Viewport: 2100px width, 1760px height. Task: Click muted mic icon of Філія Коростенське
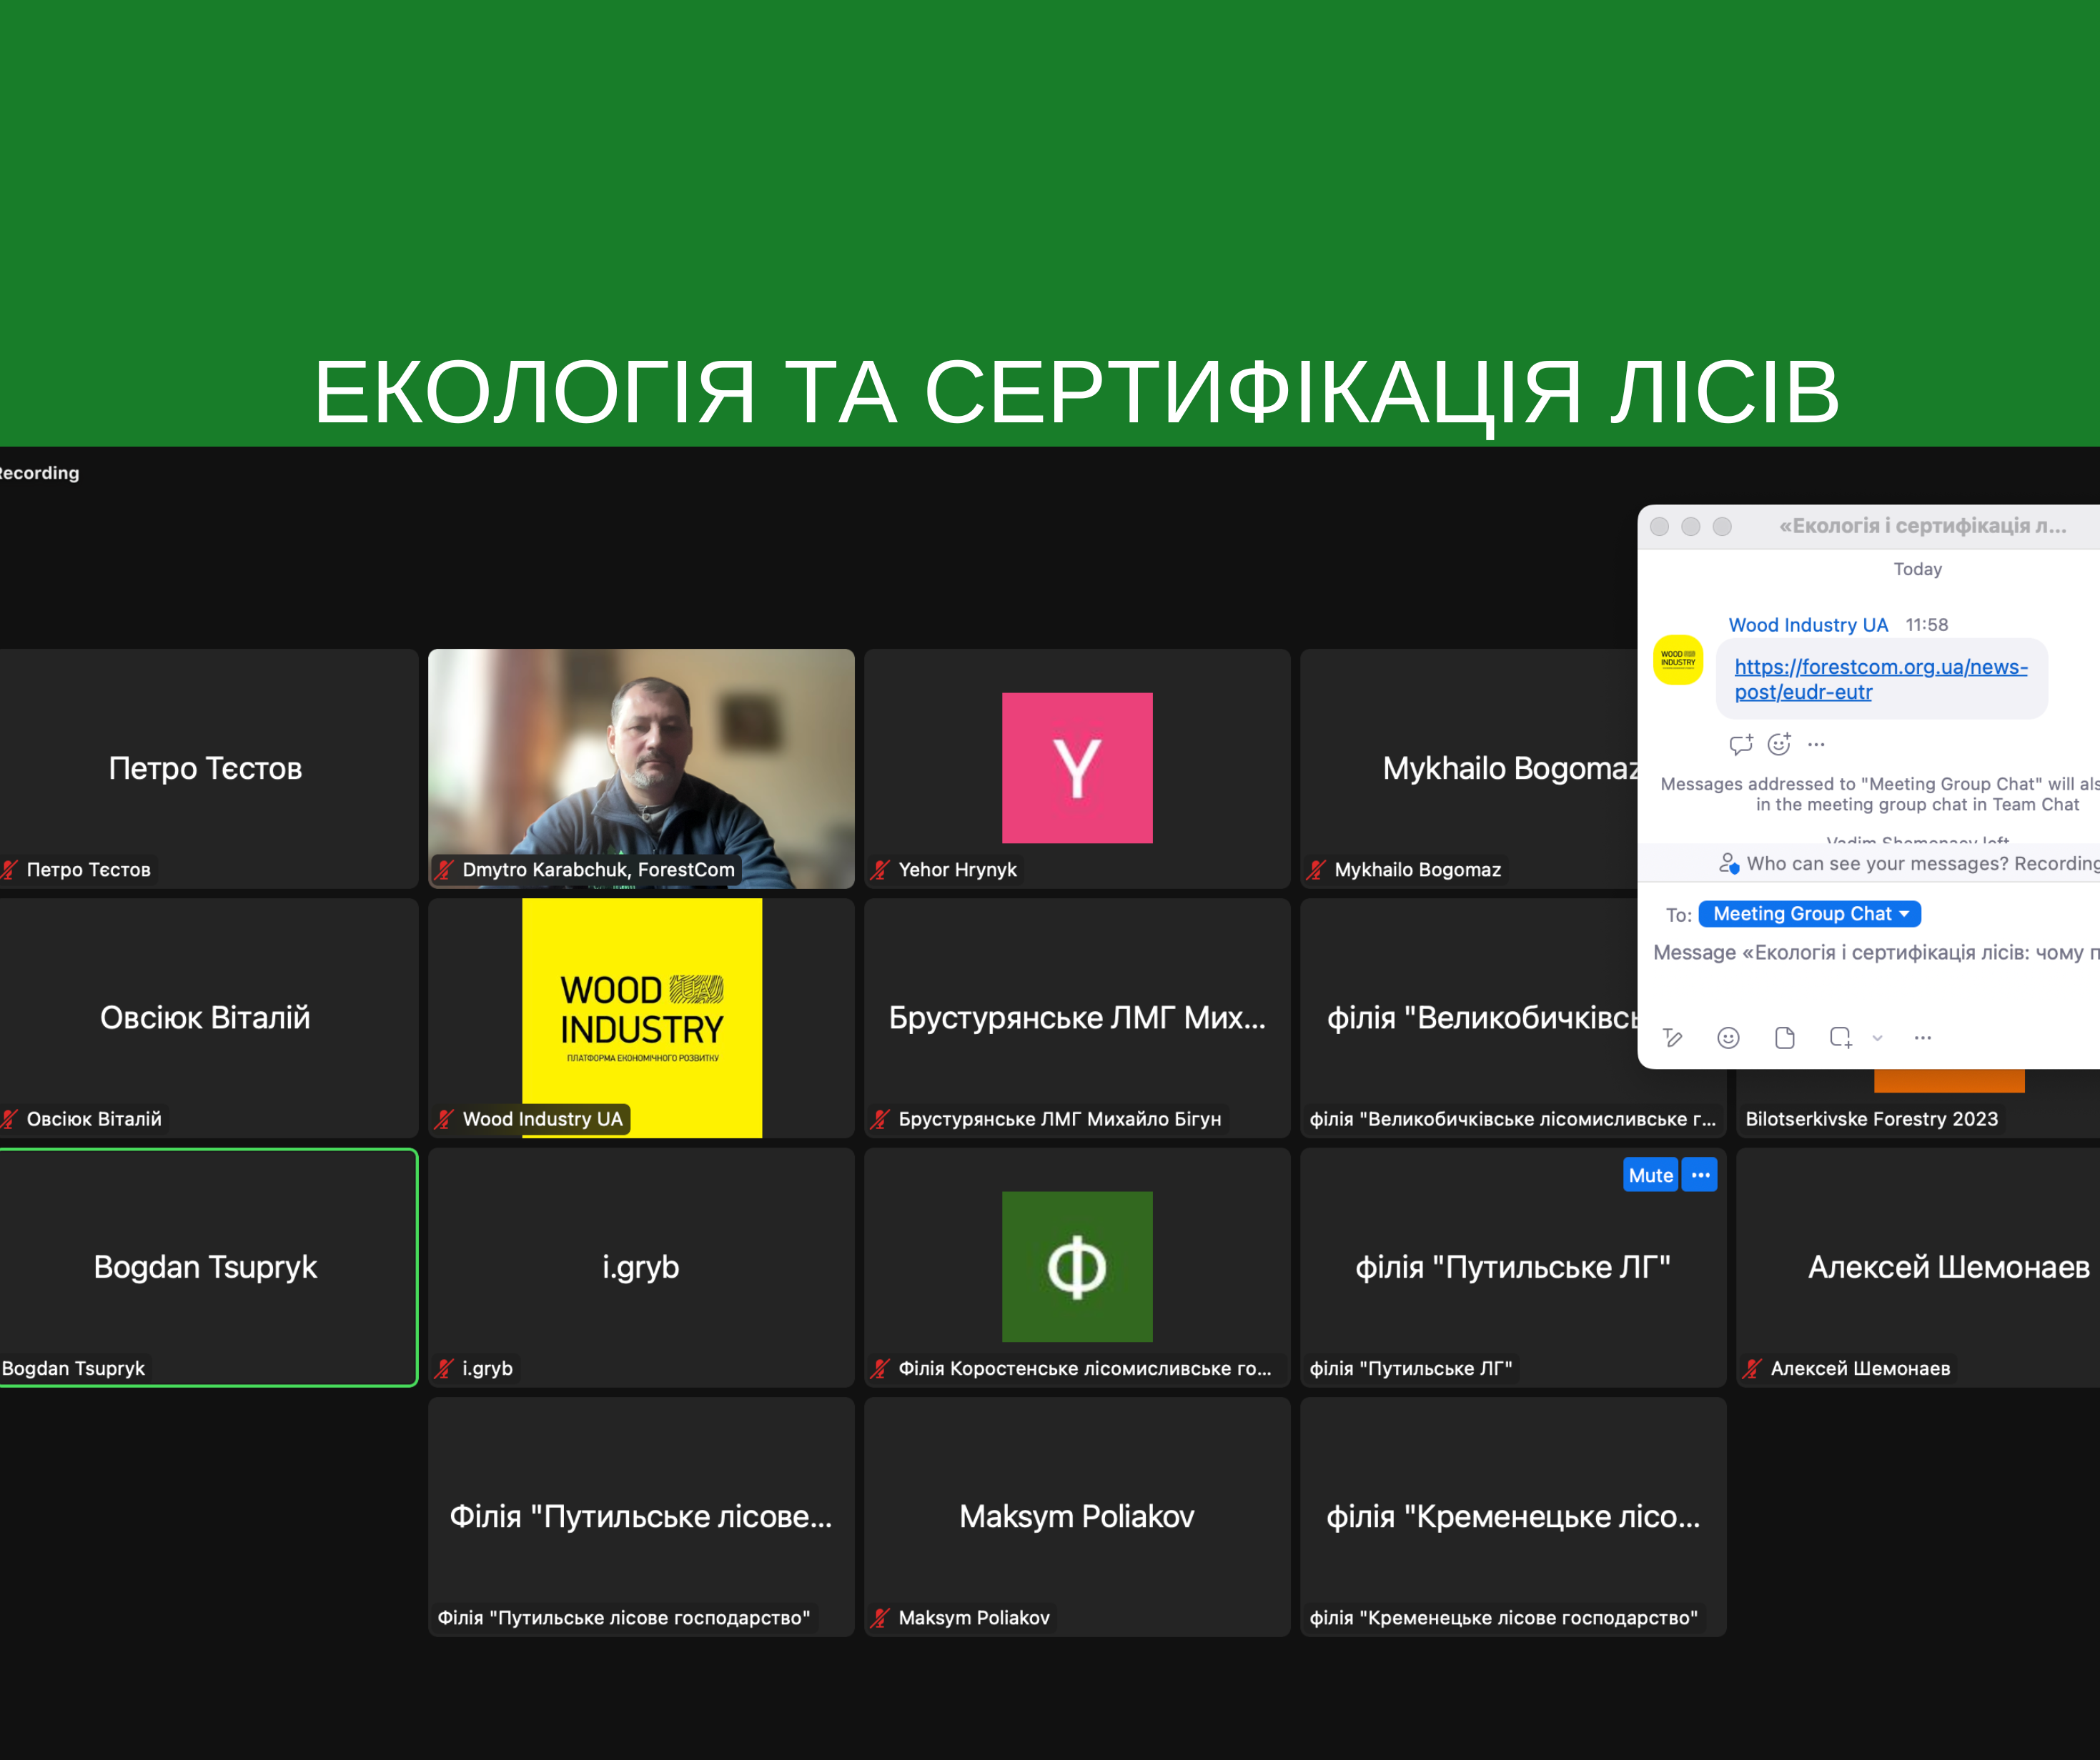point(880,1368)
